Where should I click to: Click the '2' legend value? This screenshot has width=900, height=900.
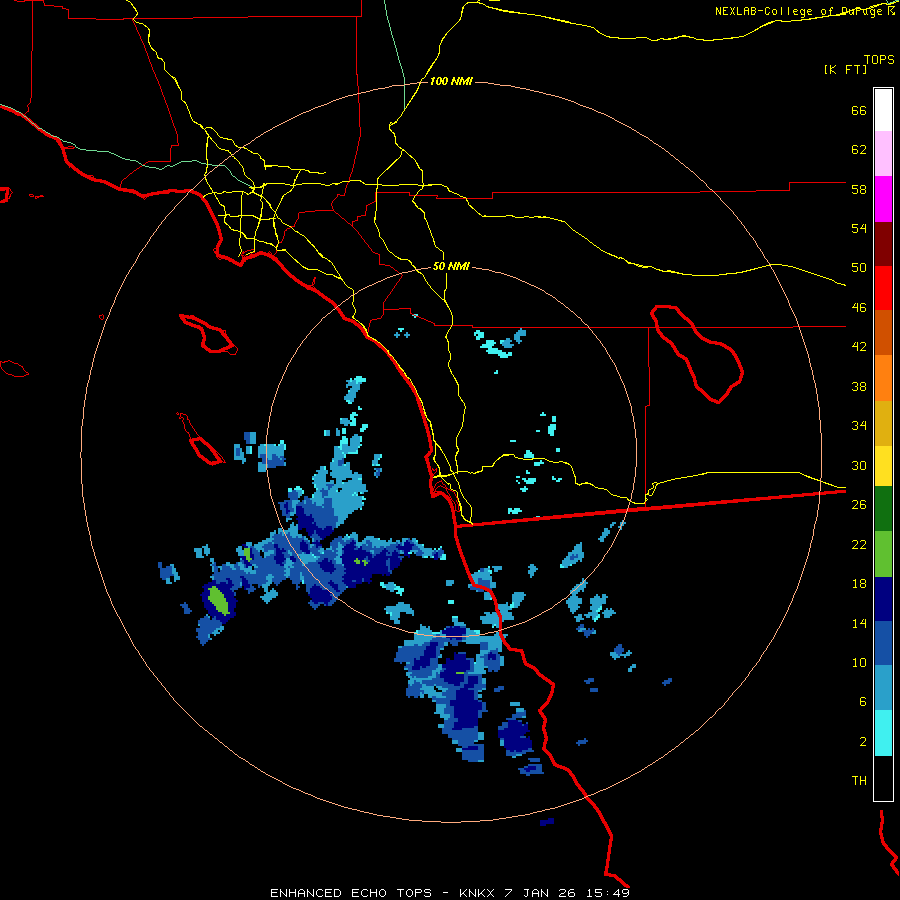[863, 742]
